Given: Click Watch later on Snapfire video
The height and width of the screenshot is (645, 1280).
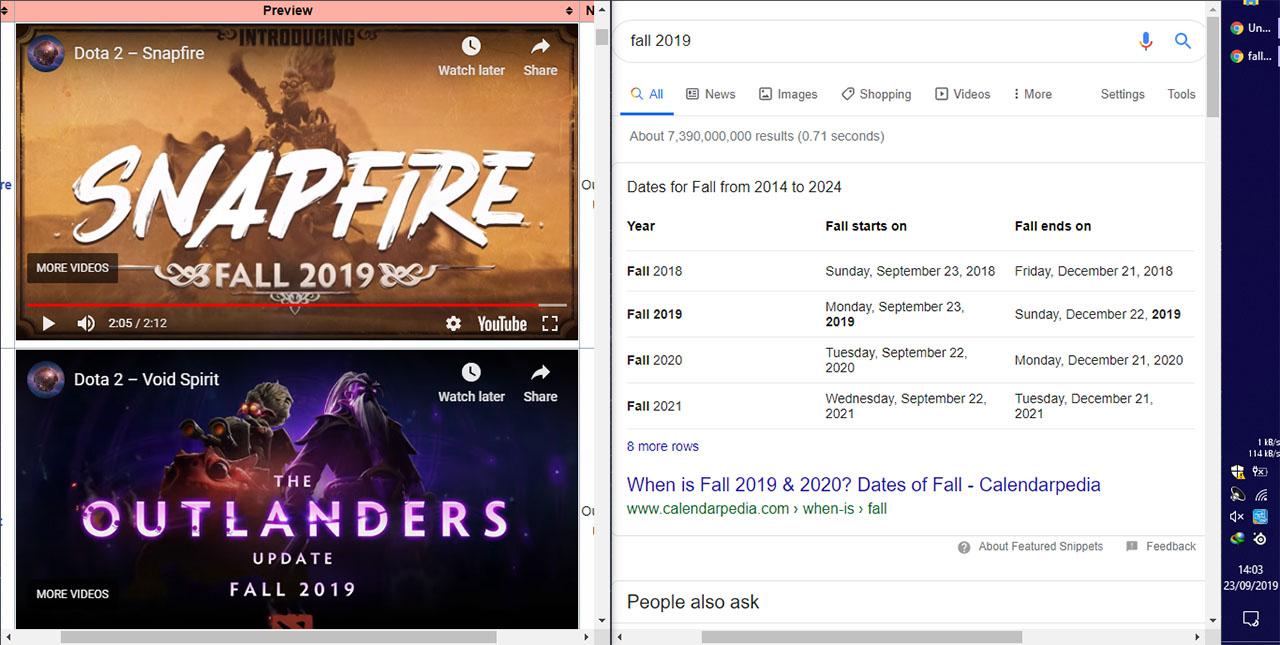Looking at the screenshot, I should pyautogui.click(x=471, y=56).
